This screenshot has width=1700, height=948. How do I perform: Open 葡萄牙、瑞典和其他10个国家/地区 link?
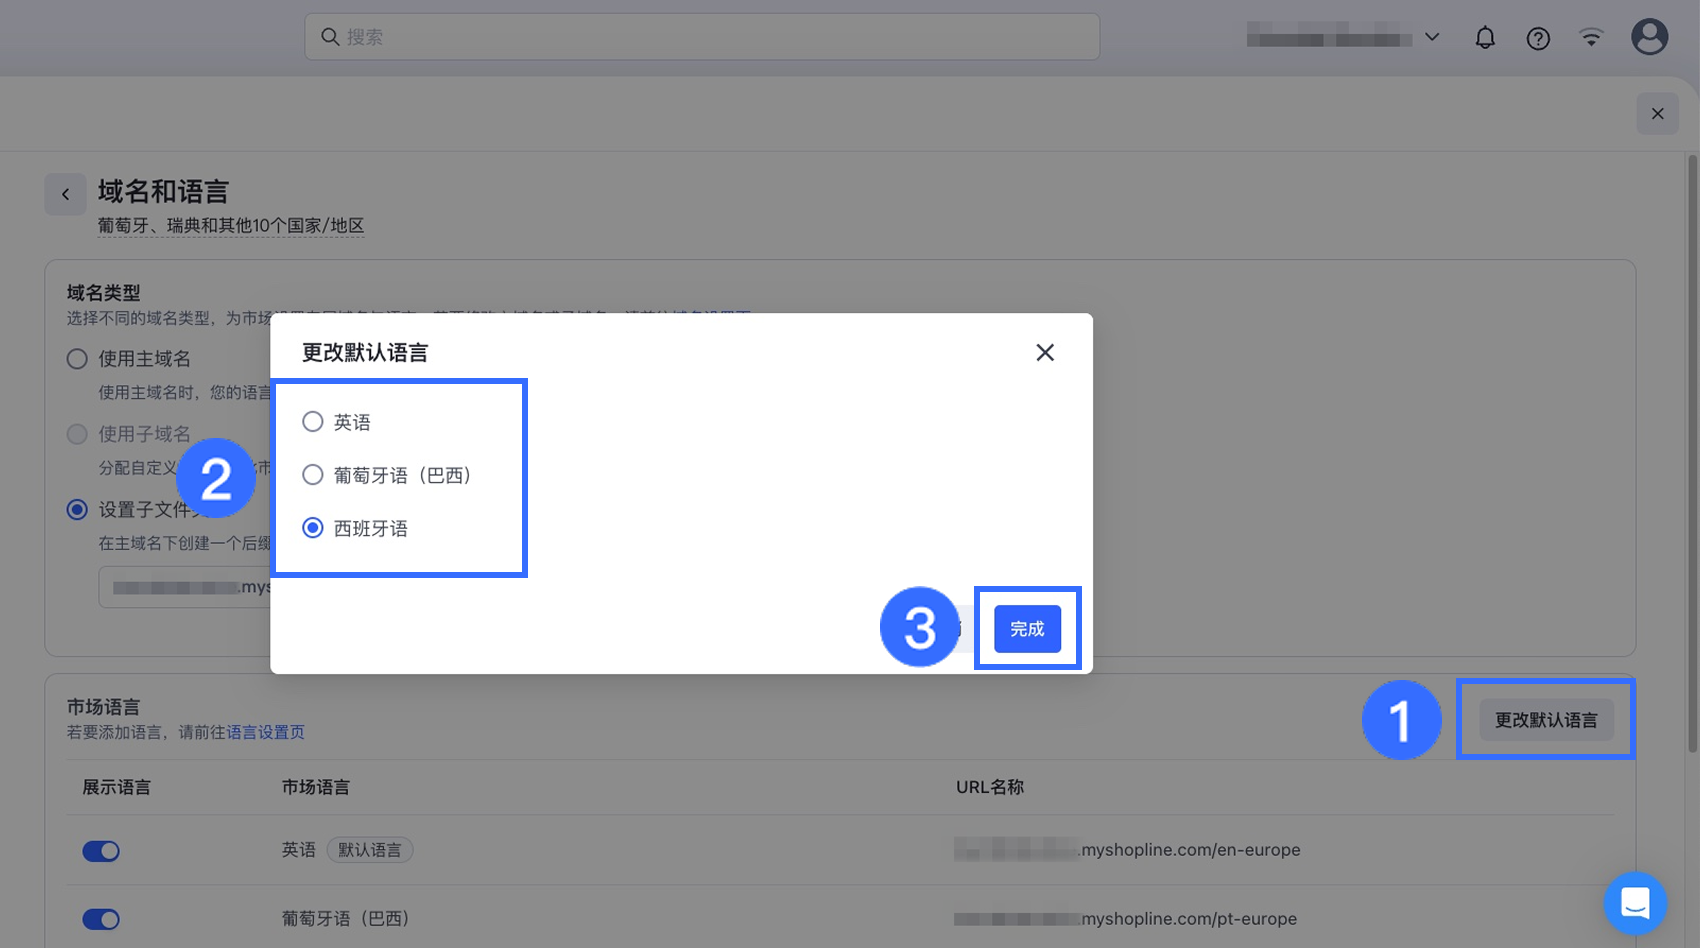(231, 226)
